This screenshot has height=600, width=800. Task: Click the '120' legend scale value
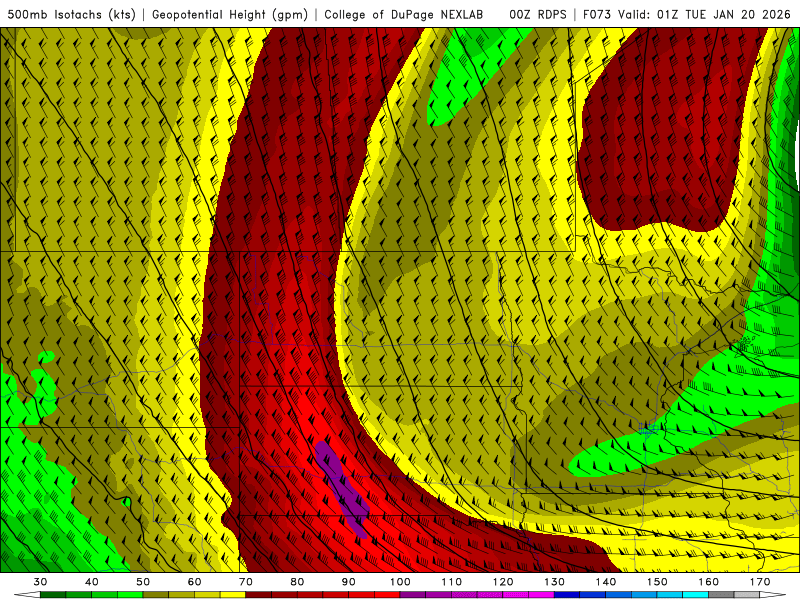pos(503,581)
